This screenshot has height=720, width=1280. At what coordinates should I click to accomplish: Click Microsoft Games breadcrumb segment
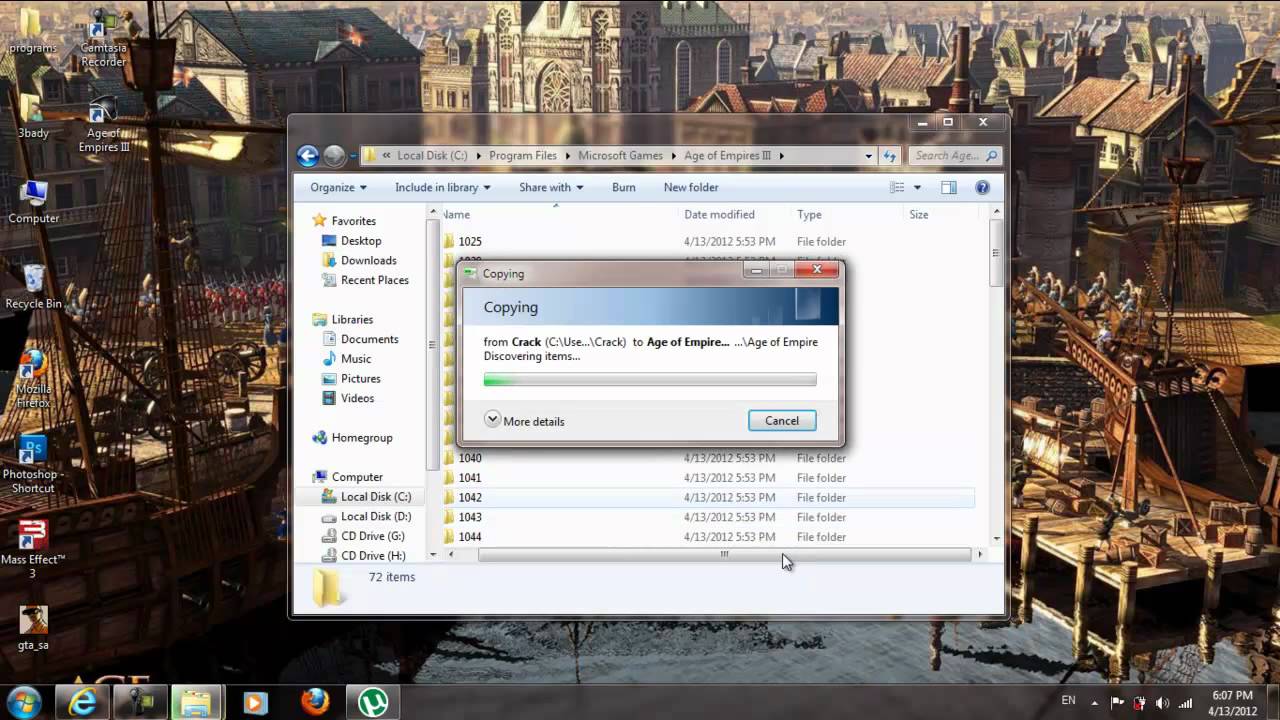620,156
